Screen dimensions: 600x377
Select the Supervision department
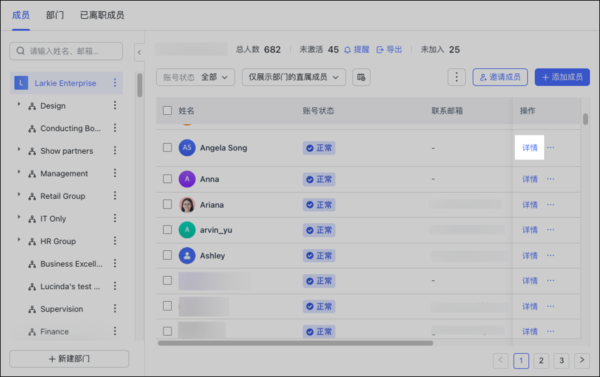61,309
